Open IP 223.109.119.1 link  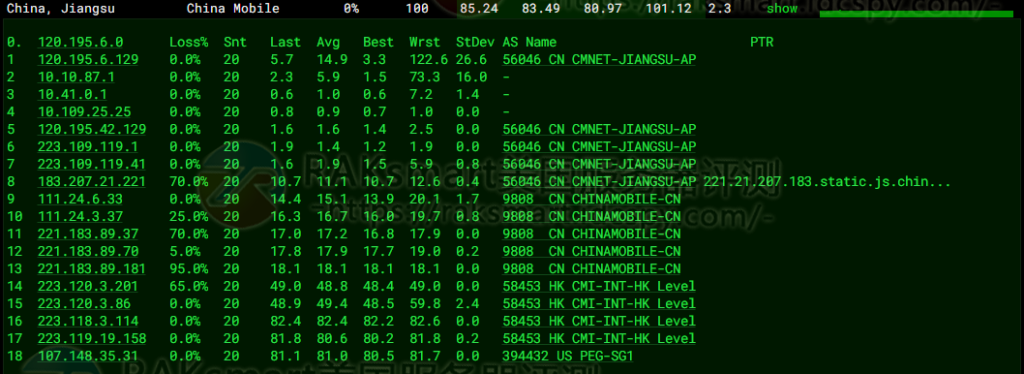point(88,147)
